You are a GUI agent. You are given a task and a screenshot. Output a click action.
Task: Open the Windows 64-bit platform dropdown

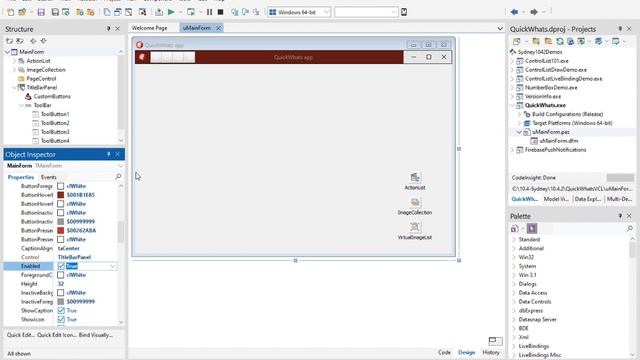pyautogui.click(x=326, y=12)
